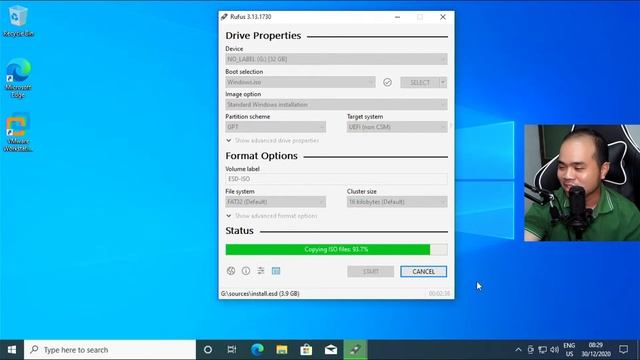640x360 pixels.
Task: Open the Cluster size dropdown
Action: coord(397,202)
